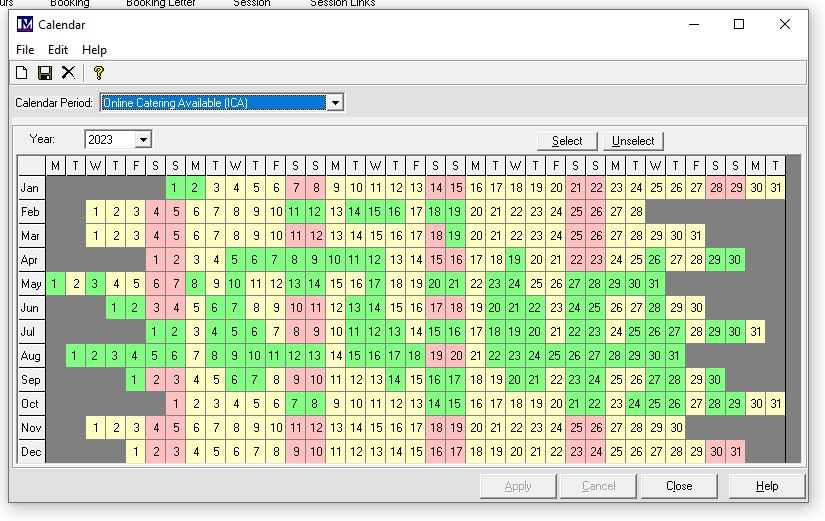Click the greyed Cancel button
Viewport: 825px width, 521px height.
click(598, 486)
